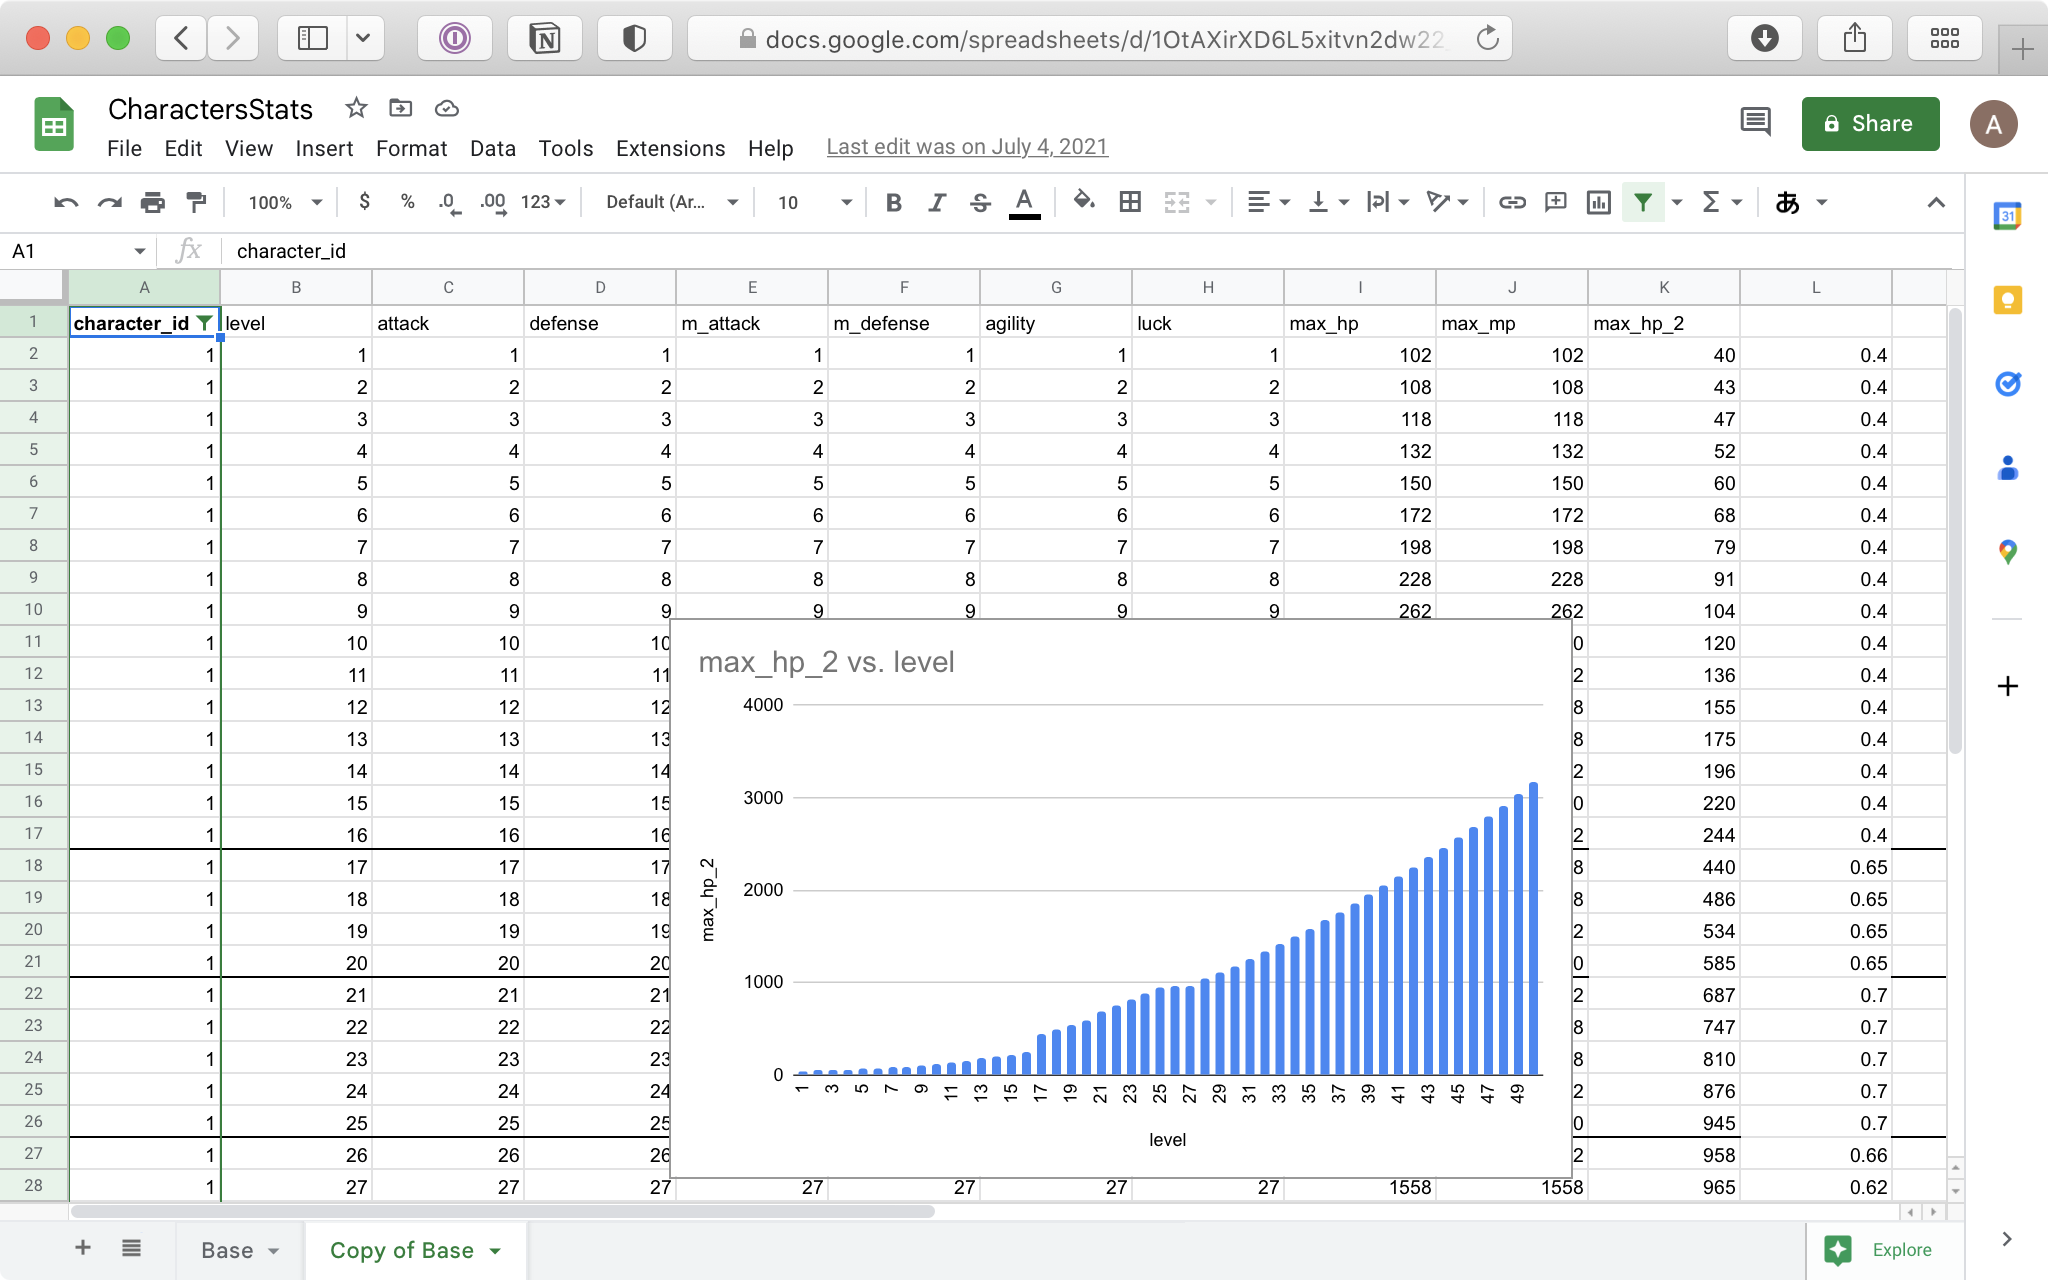The height and width of the screenshot is (1280, 2048).
Task: Toggle italic formatting
Action: (937, 202)
